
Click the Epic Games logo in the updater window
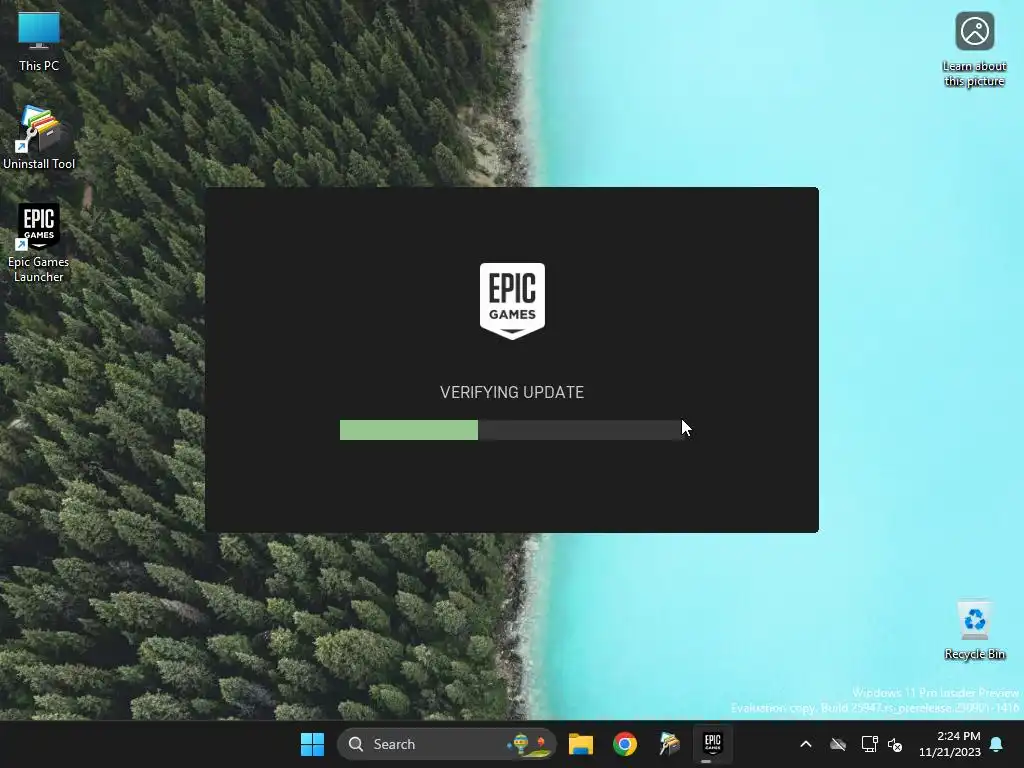(512, 301)
